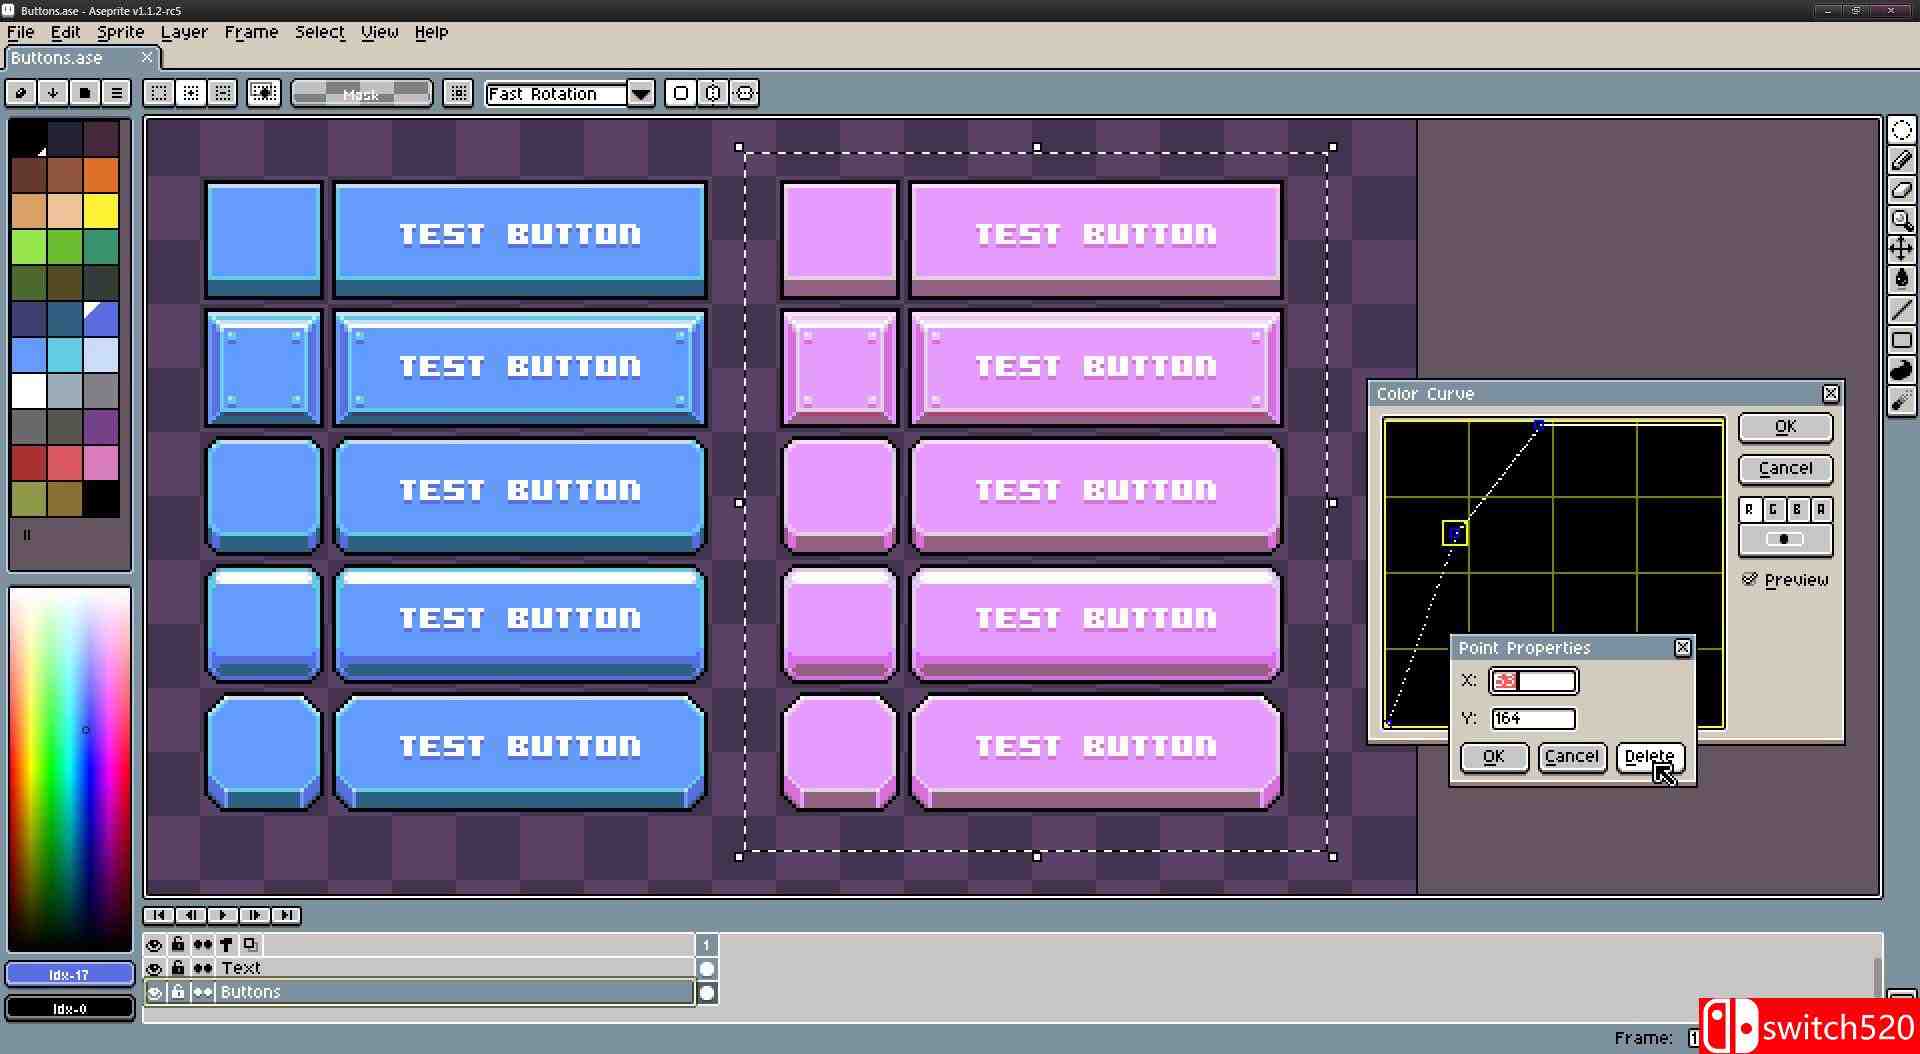The width and height of the screenshot is (1920, 1054).
Task: Uncheck the Preview checkbox in Color Curve
Action: pos(1750,580)
